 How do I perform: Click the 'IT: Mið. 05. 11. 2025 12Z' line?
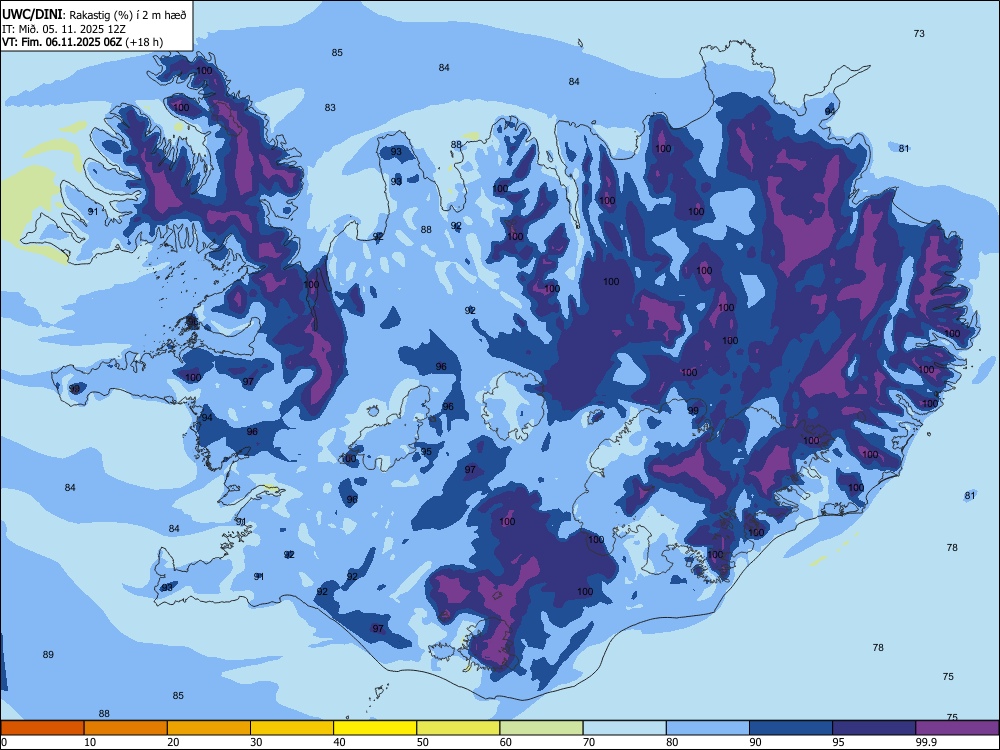64,29
